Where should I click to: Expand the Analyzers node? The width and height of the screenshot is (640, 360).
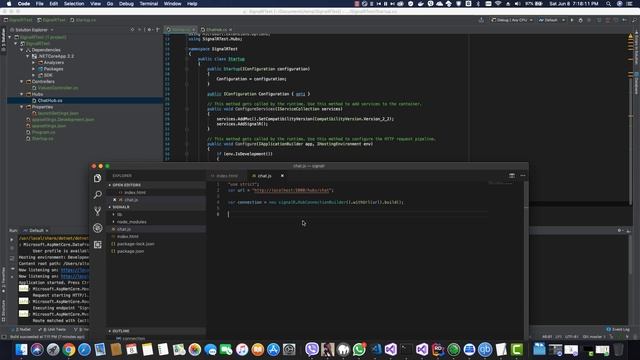point(33,62)
